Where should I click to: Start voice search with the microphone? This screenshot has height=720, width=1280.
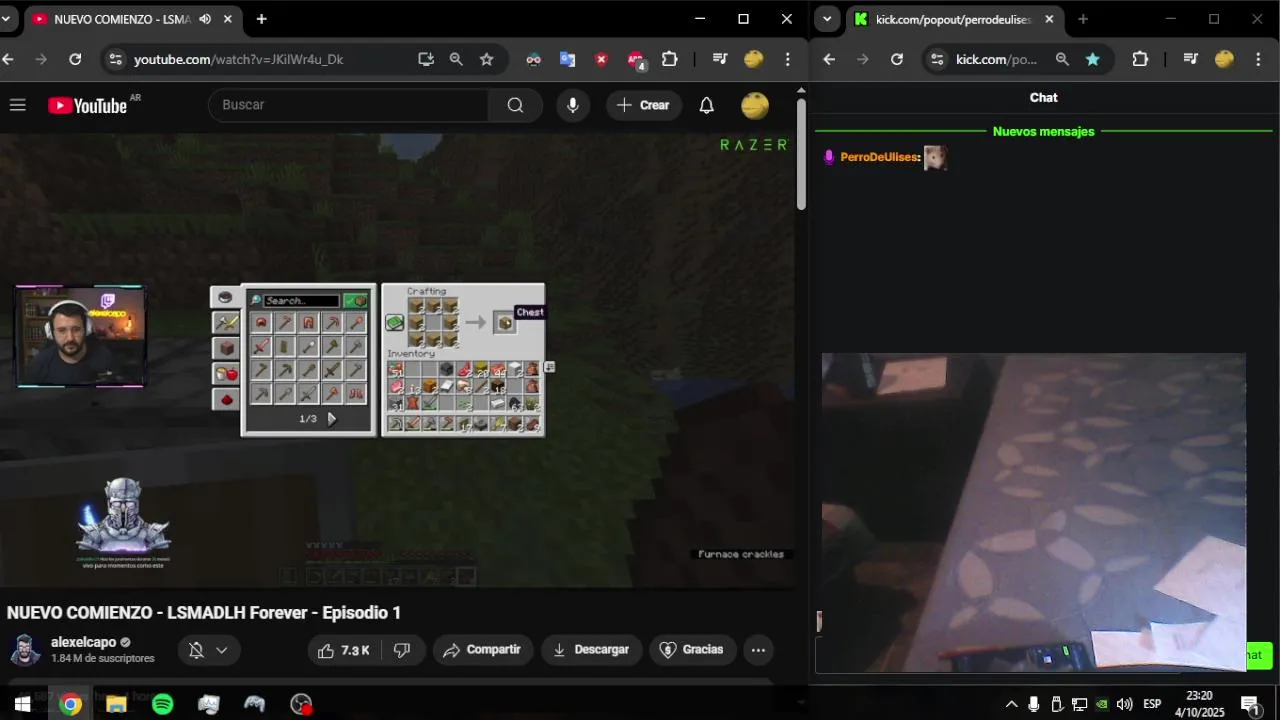coord(572,105)
